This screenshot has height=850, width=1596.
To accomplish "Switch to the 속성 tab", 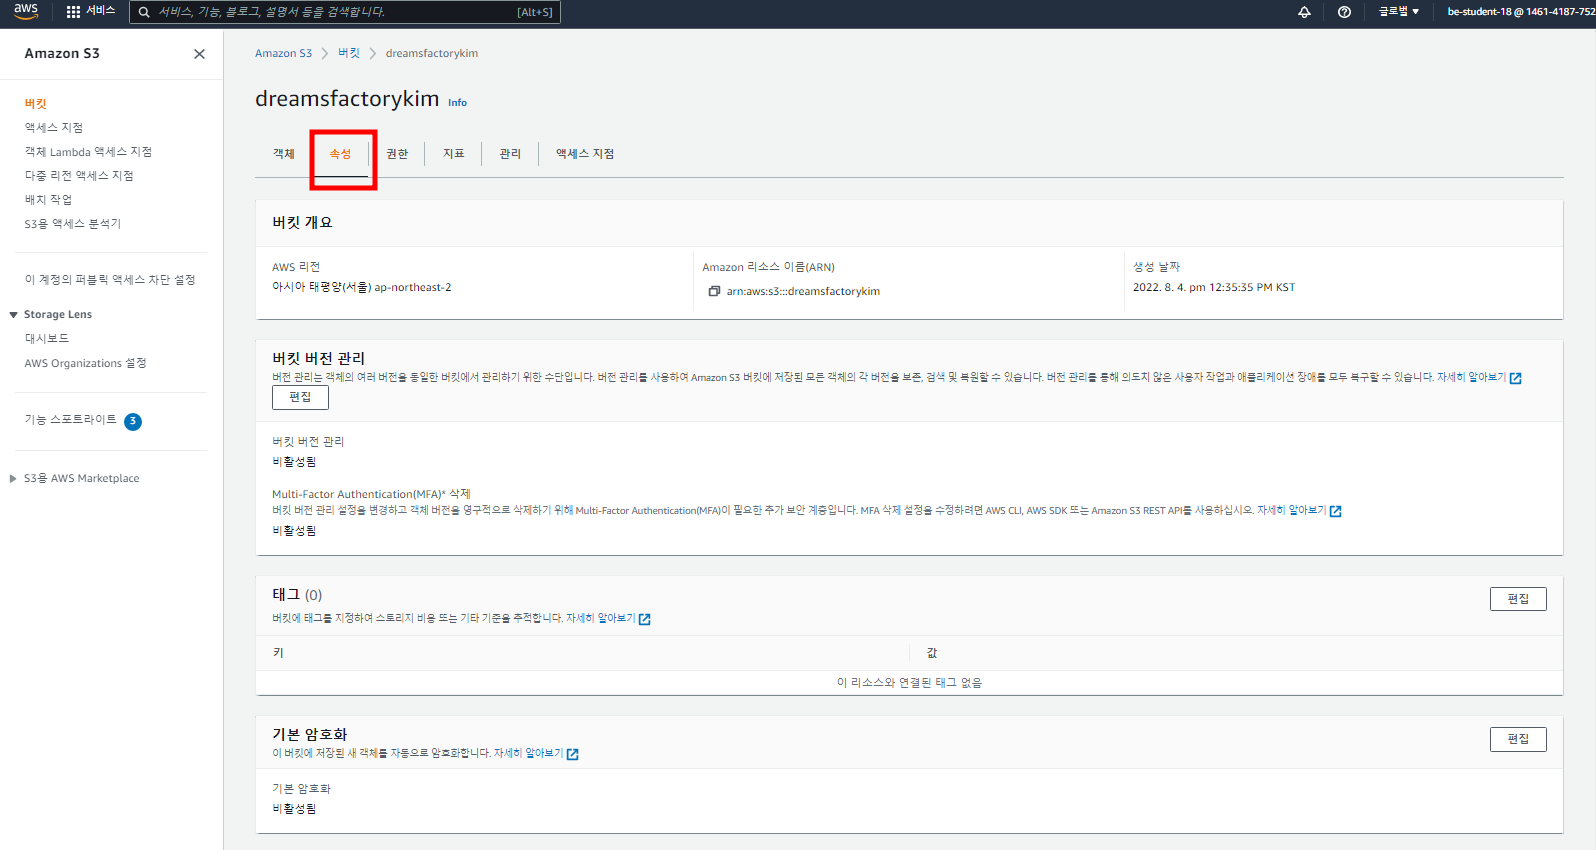I will [340, 154].
